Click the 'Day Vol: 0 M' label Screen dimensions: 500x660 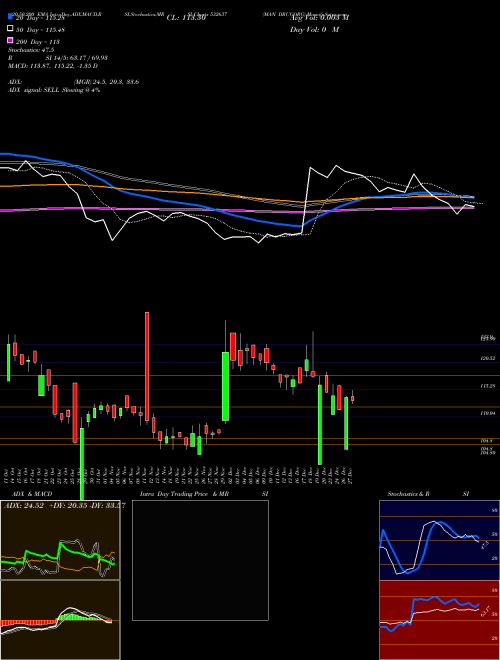314,29
